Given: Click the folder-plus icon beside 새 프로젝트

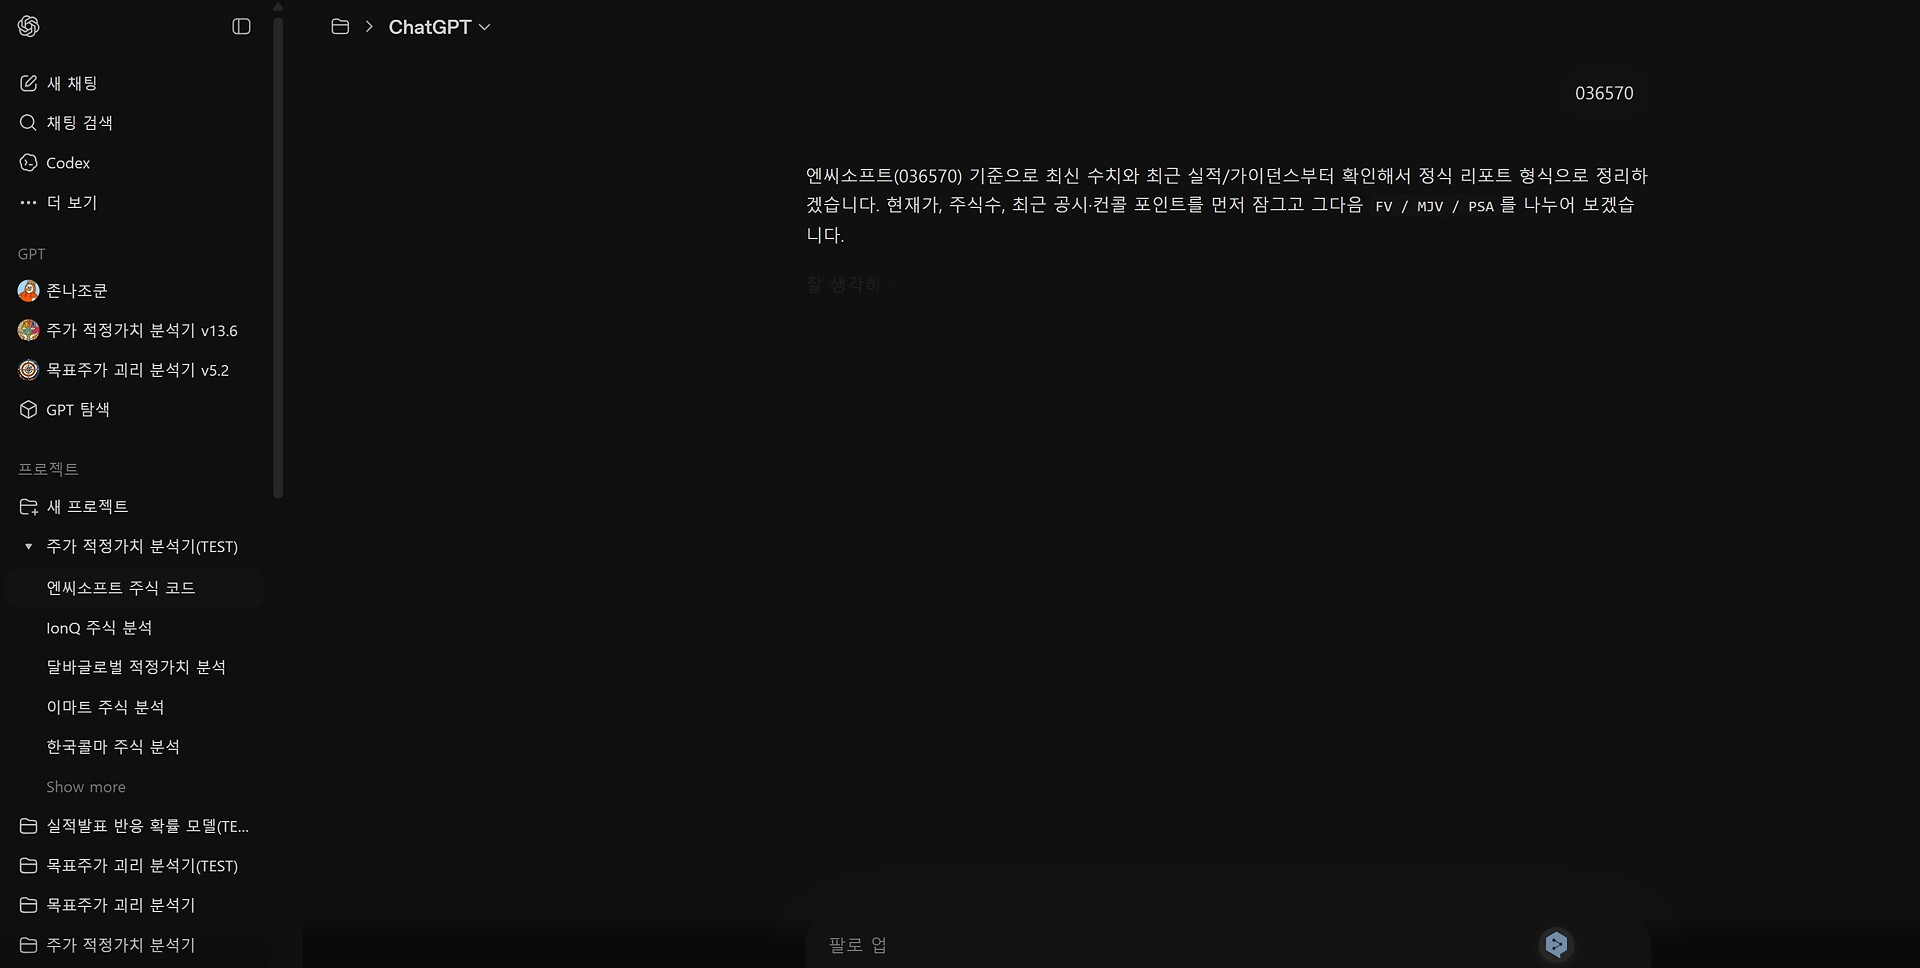Looking at the screenshot, I should pos(28,507).
